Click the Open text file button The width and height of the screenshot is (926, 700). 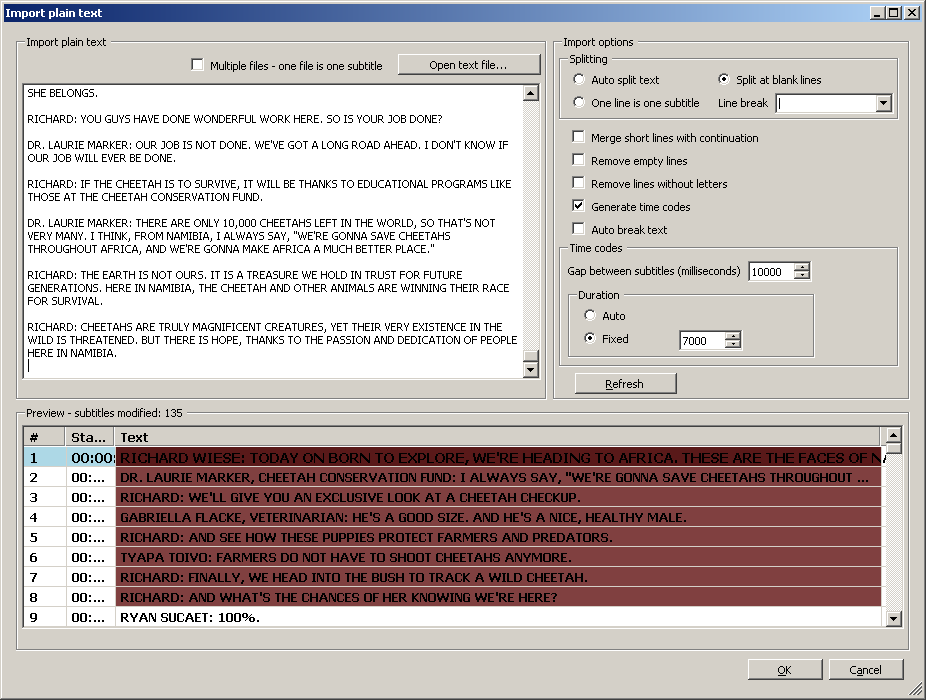[468, 64]
